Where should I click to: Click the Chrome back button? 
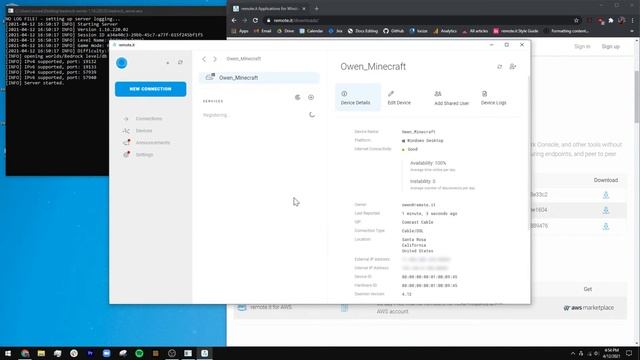pos(234,20)
